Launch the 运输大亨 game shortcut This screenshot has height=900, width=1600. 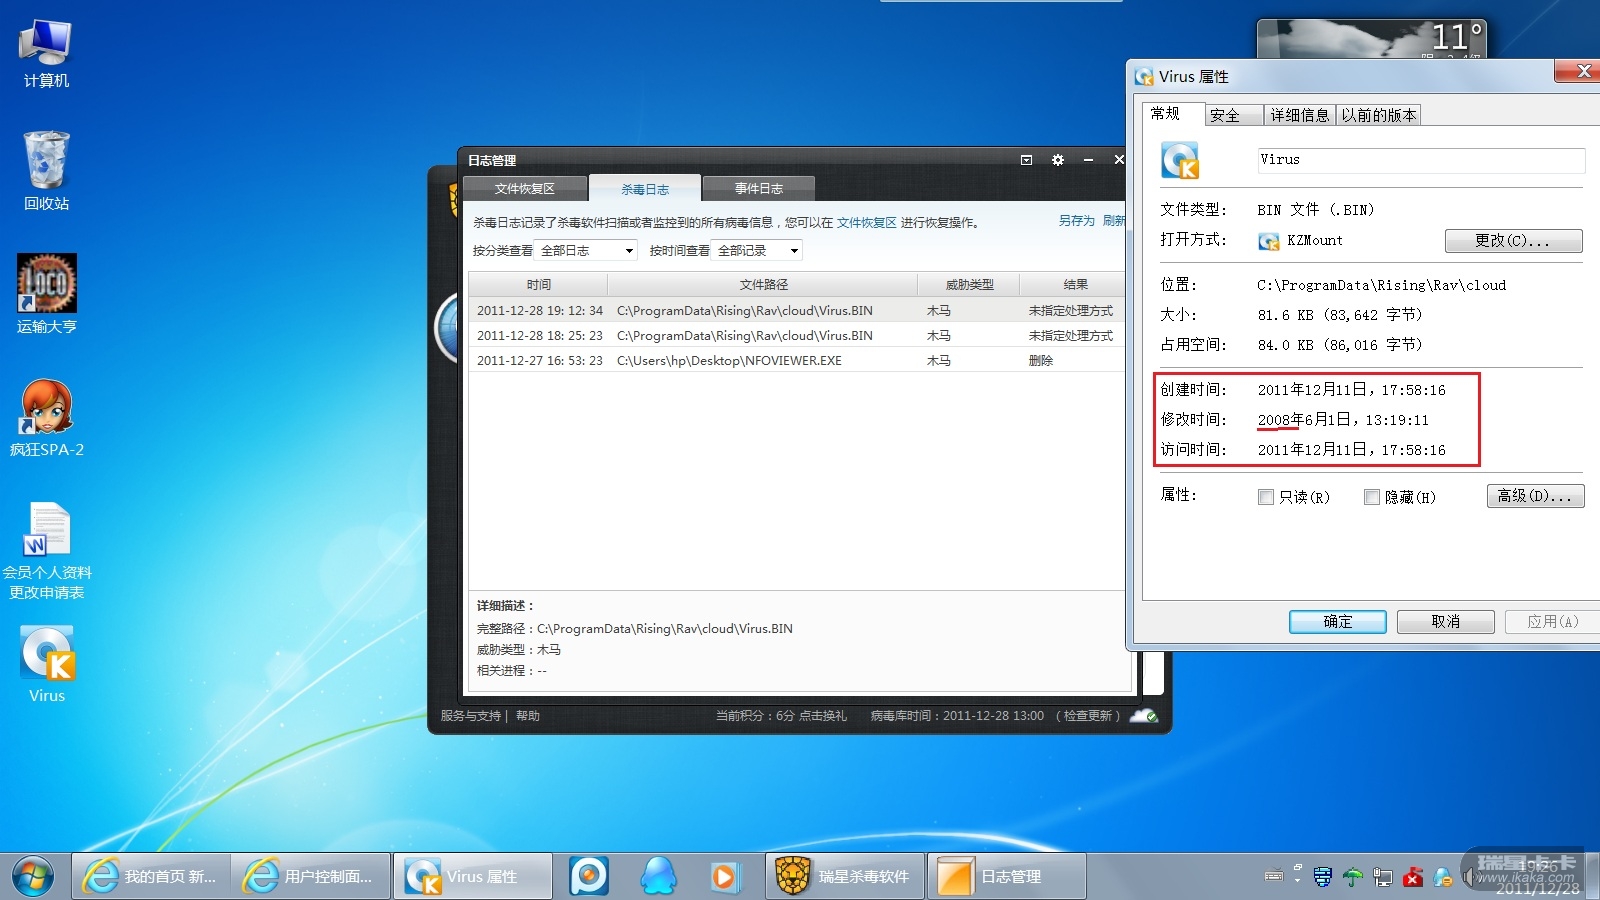[46, 294]
